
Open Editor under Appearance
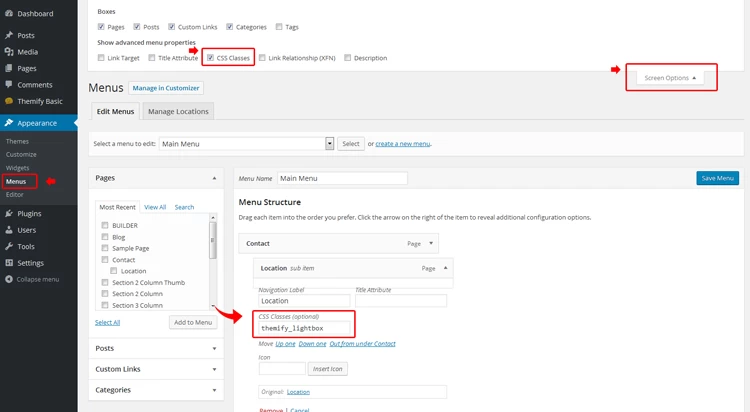pyautogui.click(x=14, y=195)
